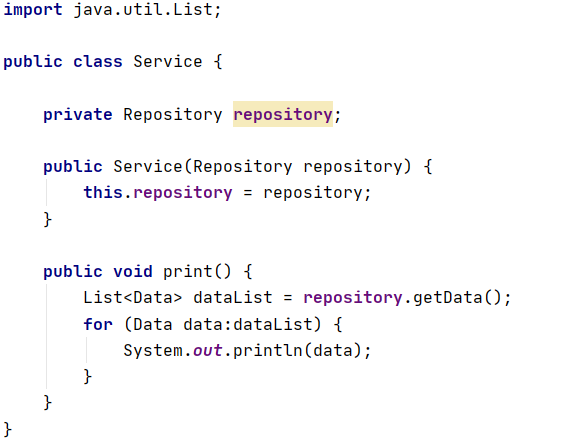578x441 pixels.
Task: Click the final closing brace of class
Action: [x=8, y=430]
